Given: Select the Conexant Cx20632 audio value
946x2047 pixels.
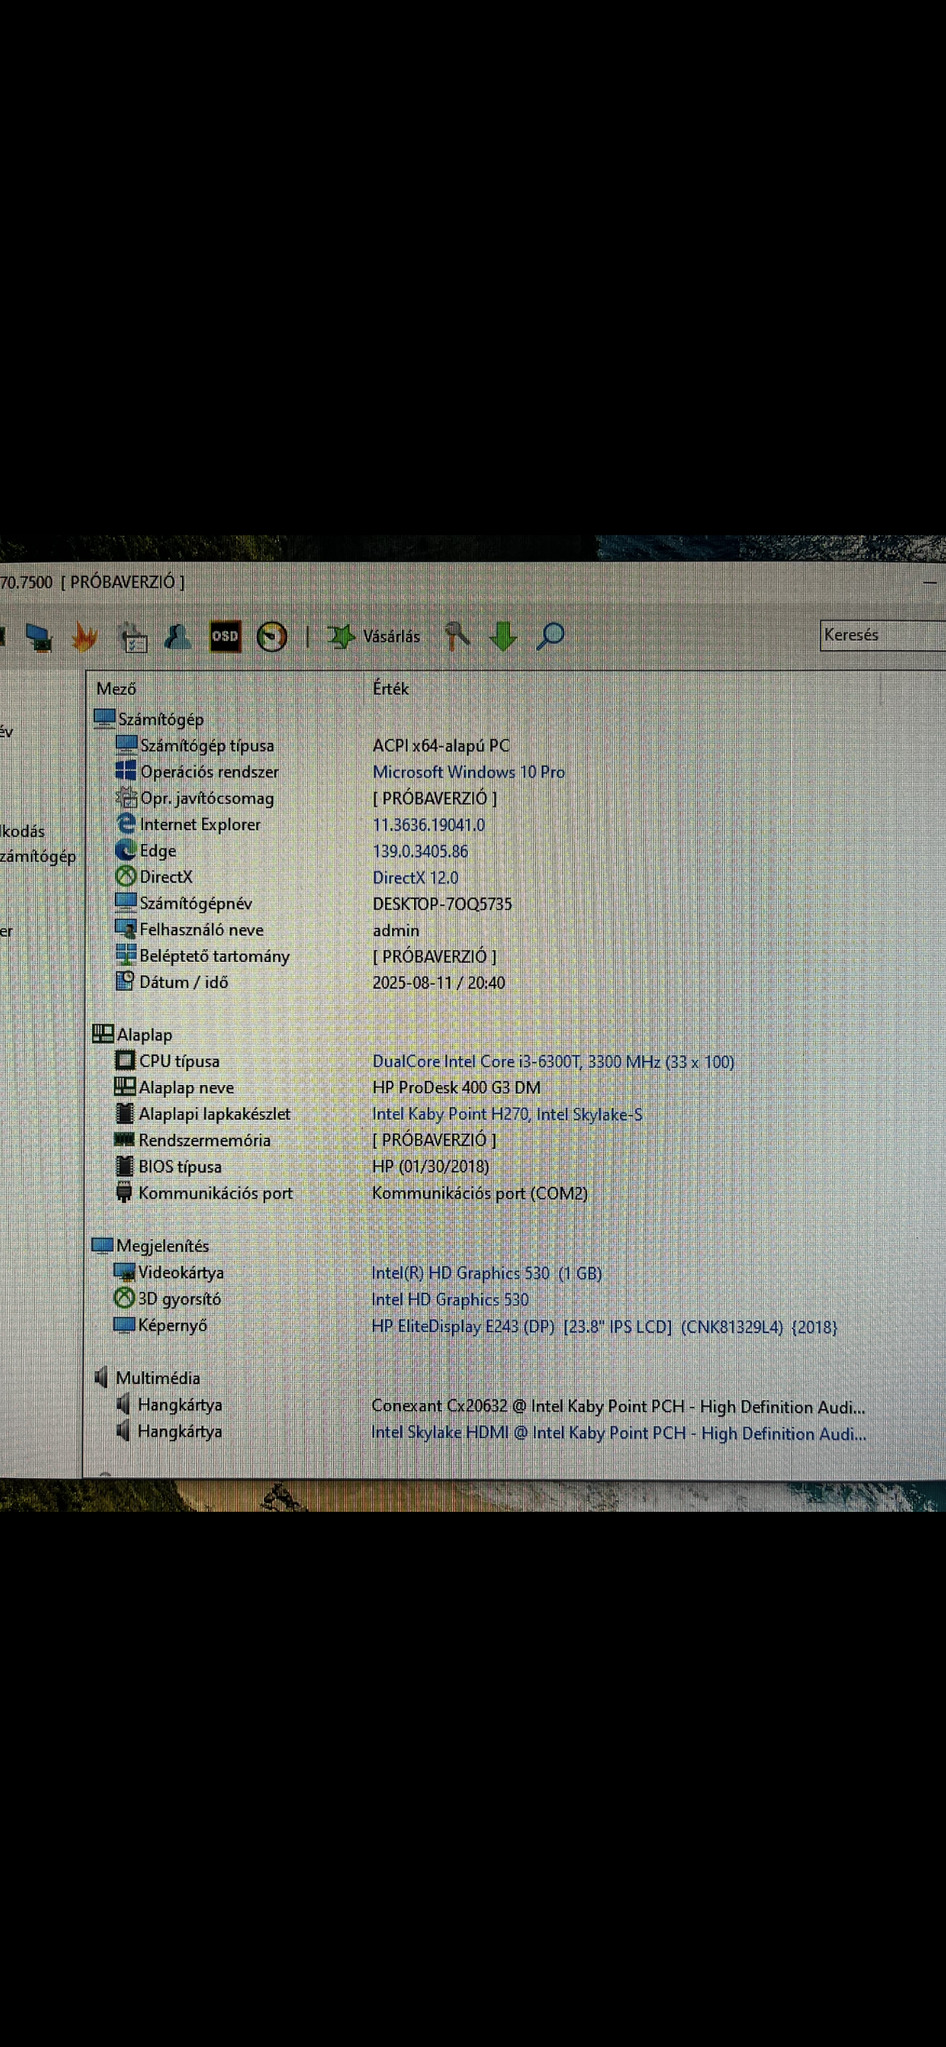Looking at the screenshot, I should point(619,1406).
